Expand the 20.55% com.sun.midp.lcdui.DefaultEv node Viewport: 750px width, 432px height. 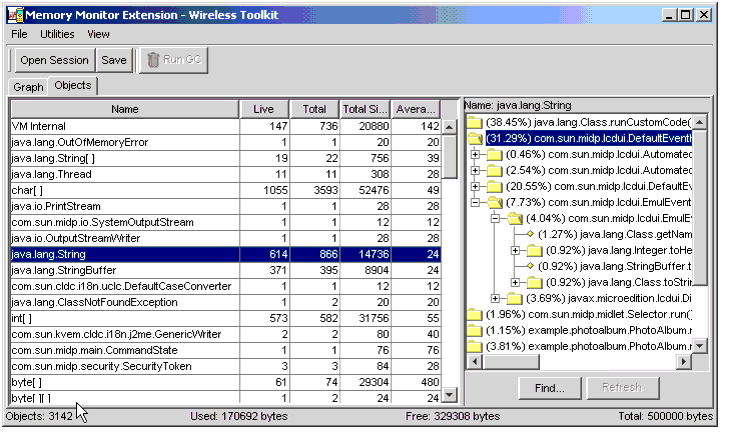(x=475, y=187)
